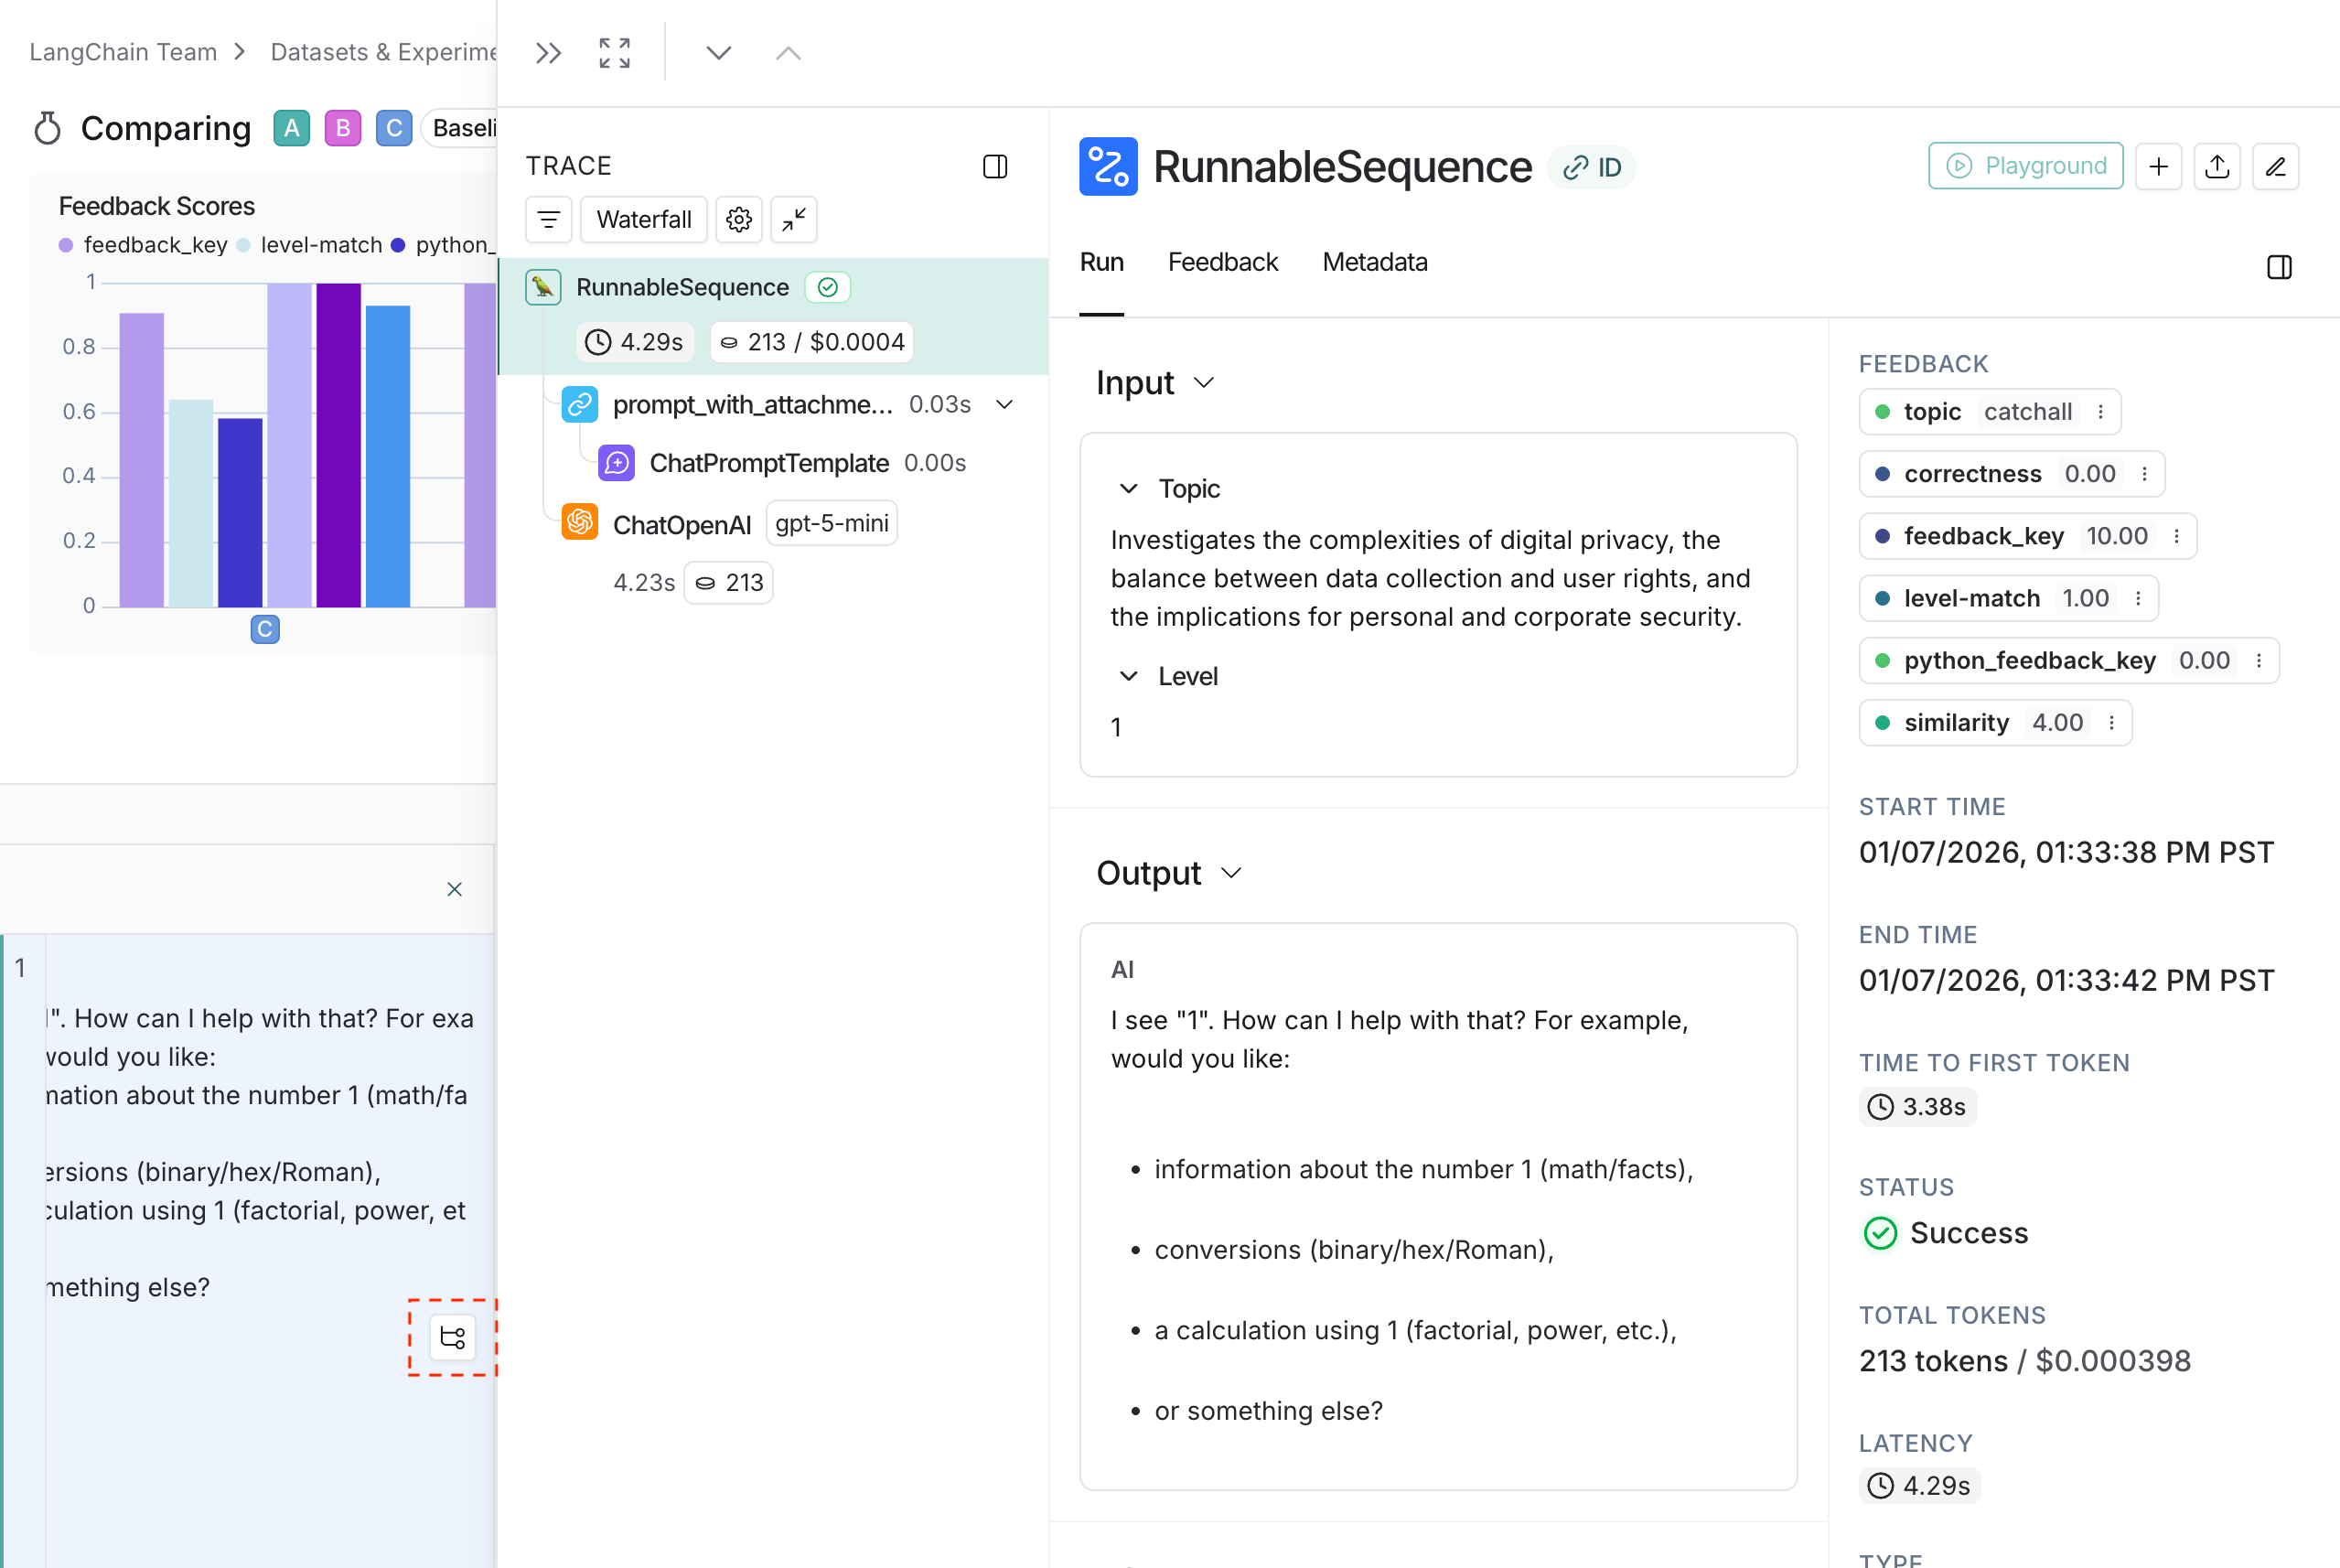This screenshot has height=1568, width=2340.
Task: Collapse all trace nodes icon
Action: [x=794, y=220]
